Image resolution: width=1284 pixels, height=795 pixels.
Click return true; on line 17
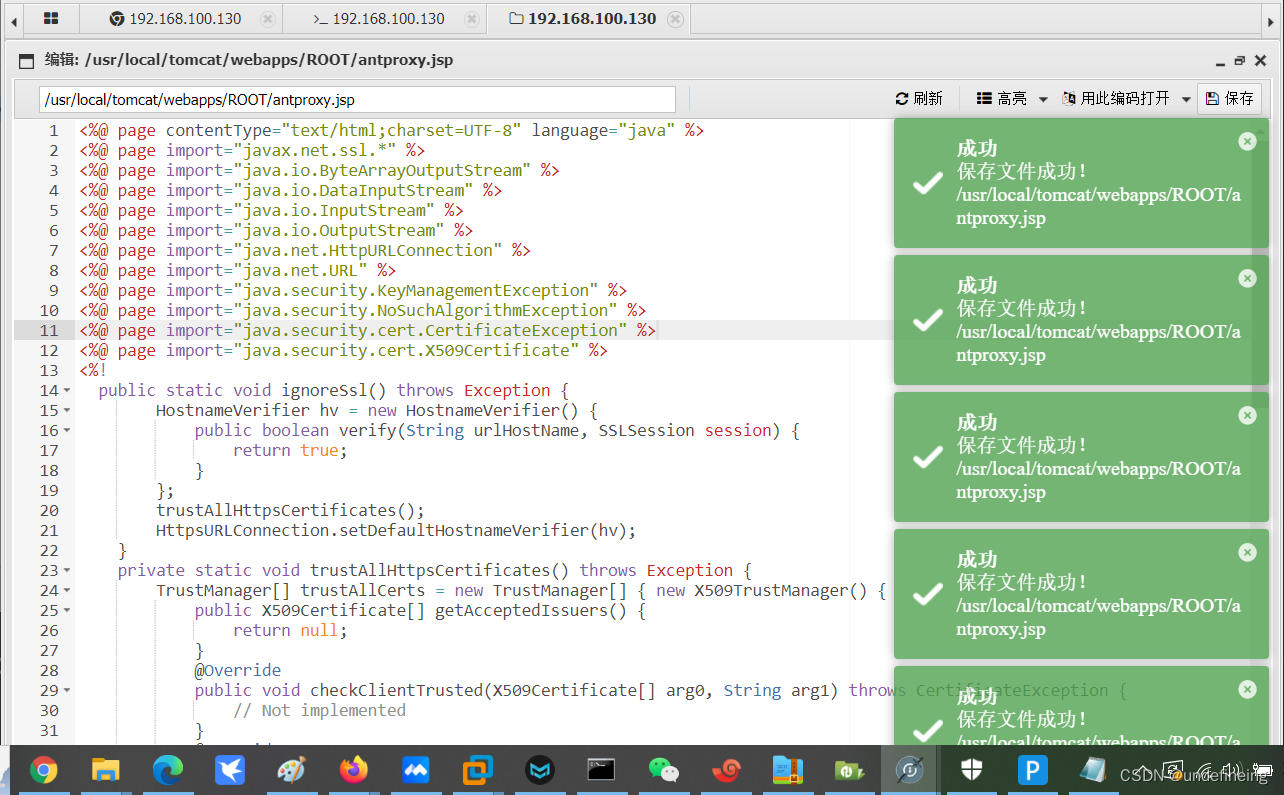coord(290,450)
